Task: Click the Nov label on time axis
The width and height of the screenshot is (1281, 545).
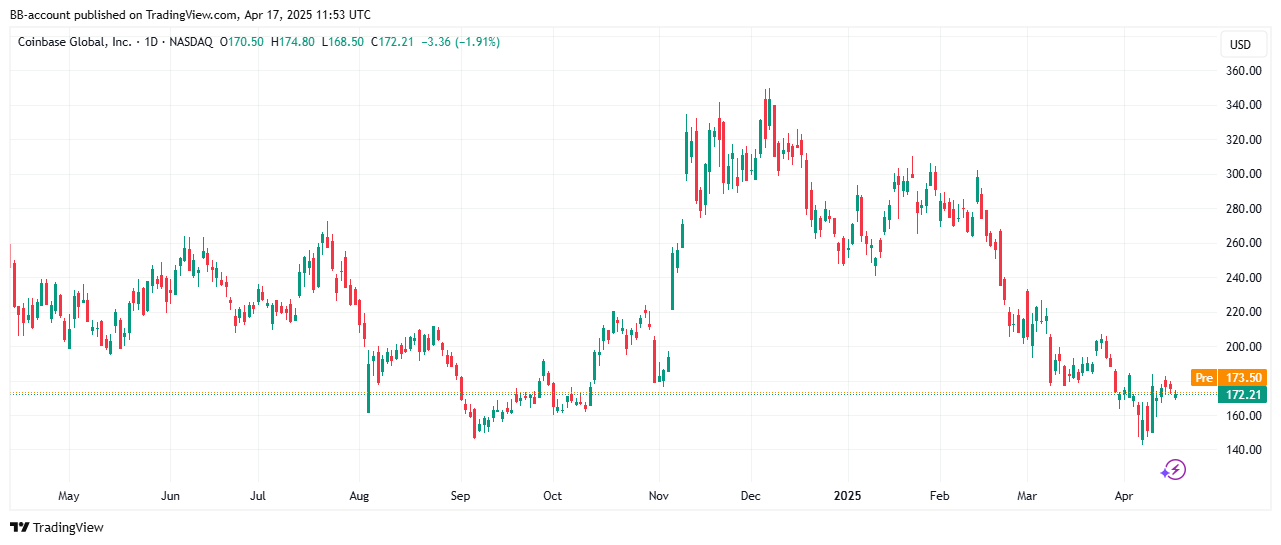Action: point(659,495)
